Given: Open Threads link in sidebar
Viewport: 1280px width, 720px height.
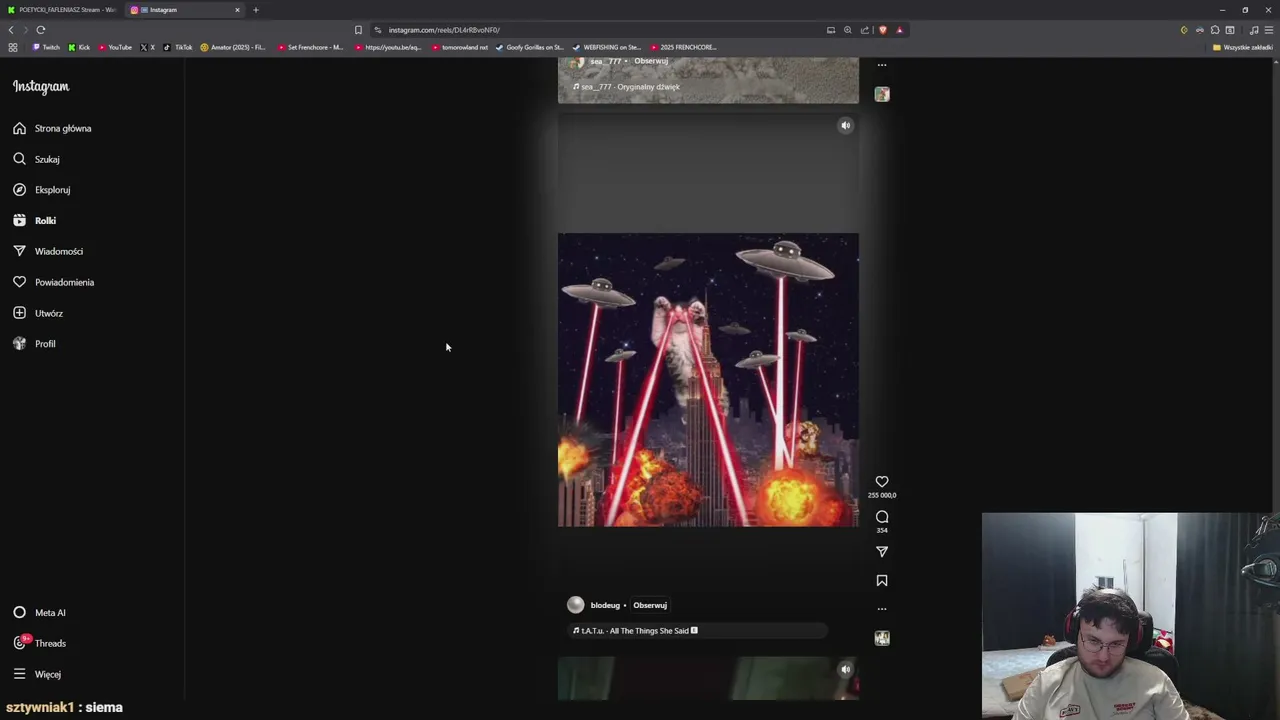Looking at the screenshot, I should (x=39, y=643).
